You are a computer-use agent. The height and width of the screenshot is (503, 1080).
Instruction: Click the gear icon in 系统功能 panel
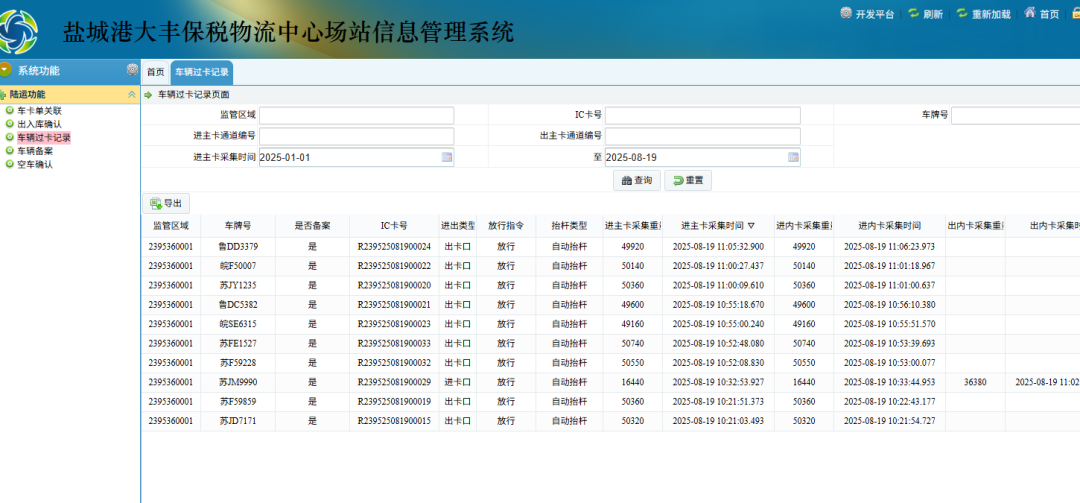[132, 70]
